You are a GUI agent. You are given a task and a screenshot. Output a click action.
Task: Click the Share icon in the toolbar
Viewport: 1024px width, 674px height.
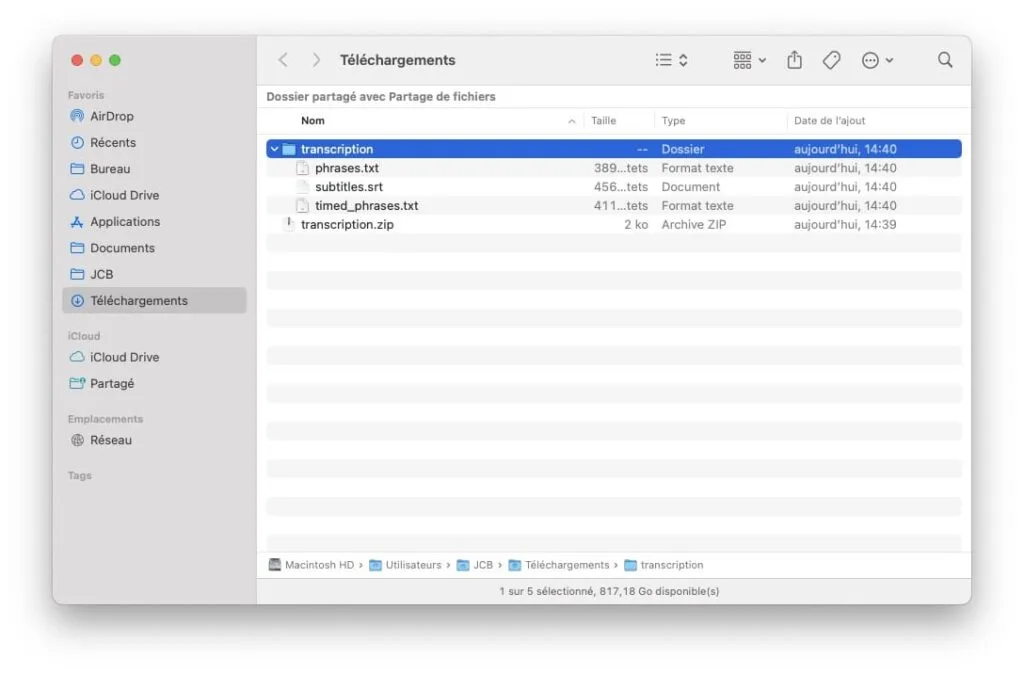pyautogui.click(x=794, y=59)
